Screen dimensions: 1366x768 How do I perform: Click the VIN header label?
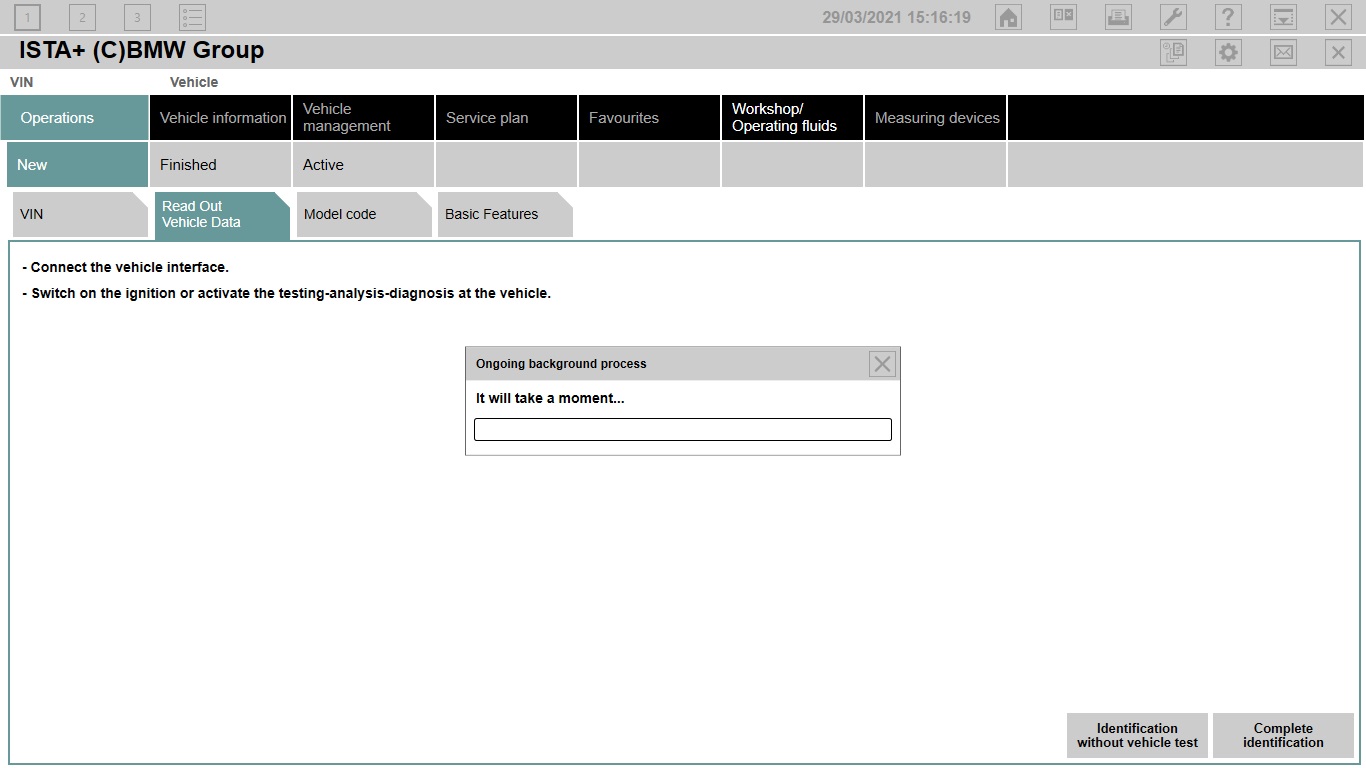pos(21,82)
